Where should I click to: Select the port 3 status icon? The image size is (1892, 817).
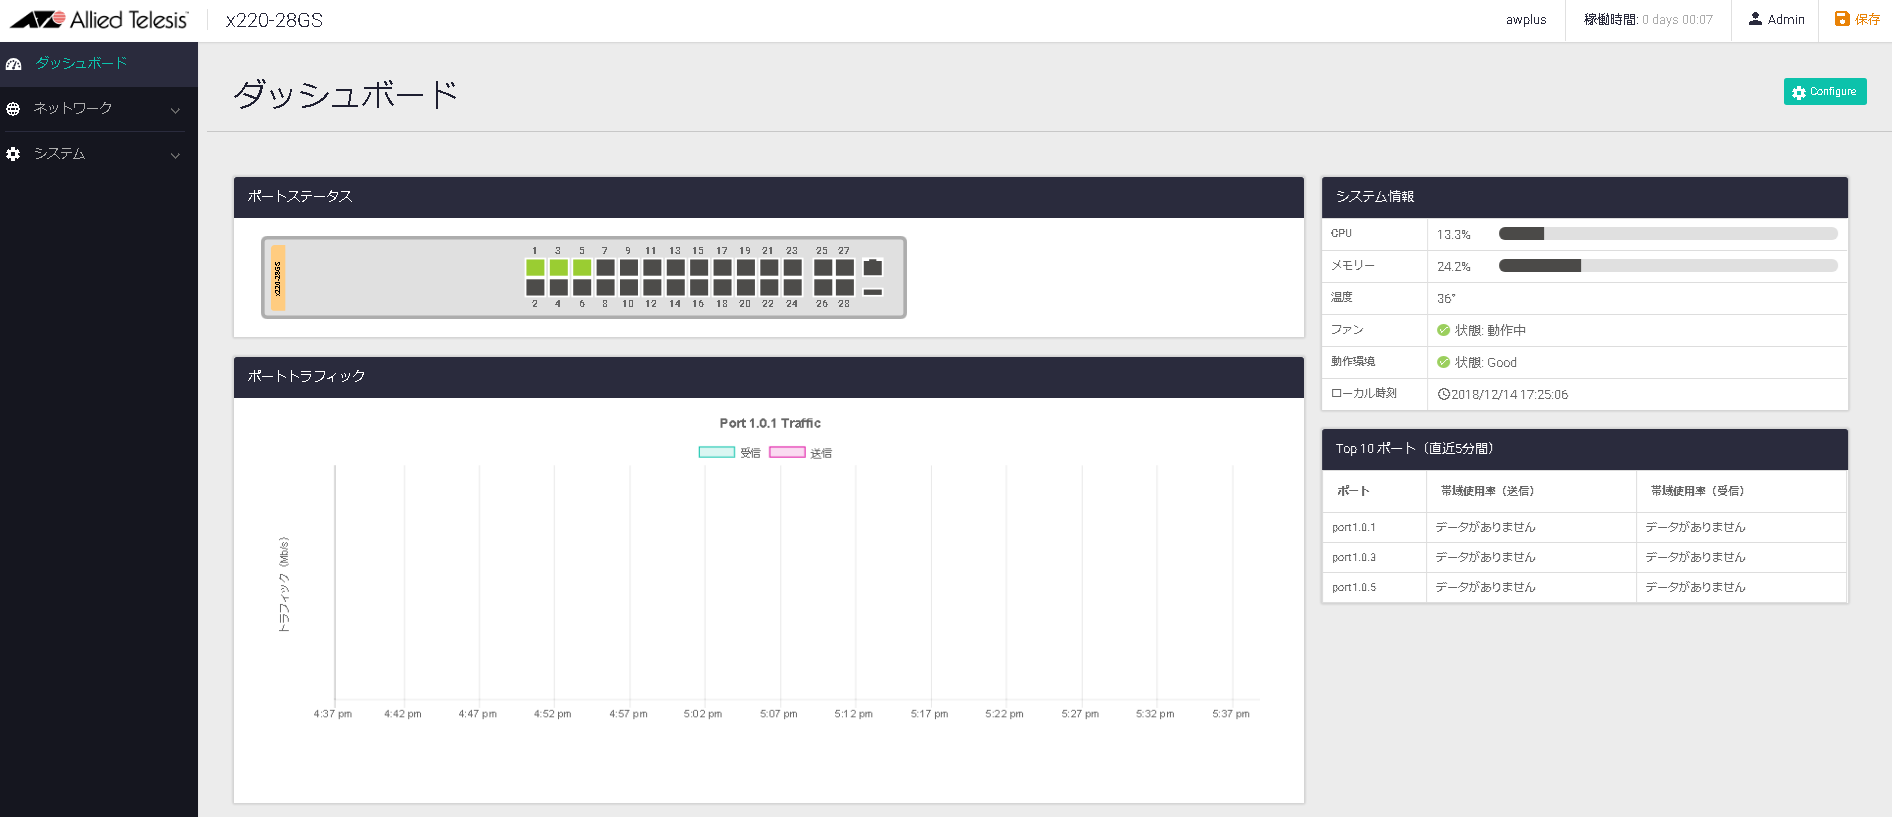[x=558, y=268]
